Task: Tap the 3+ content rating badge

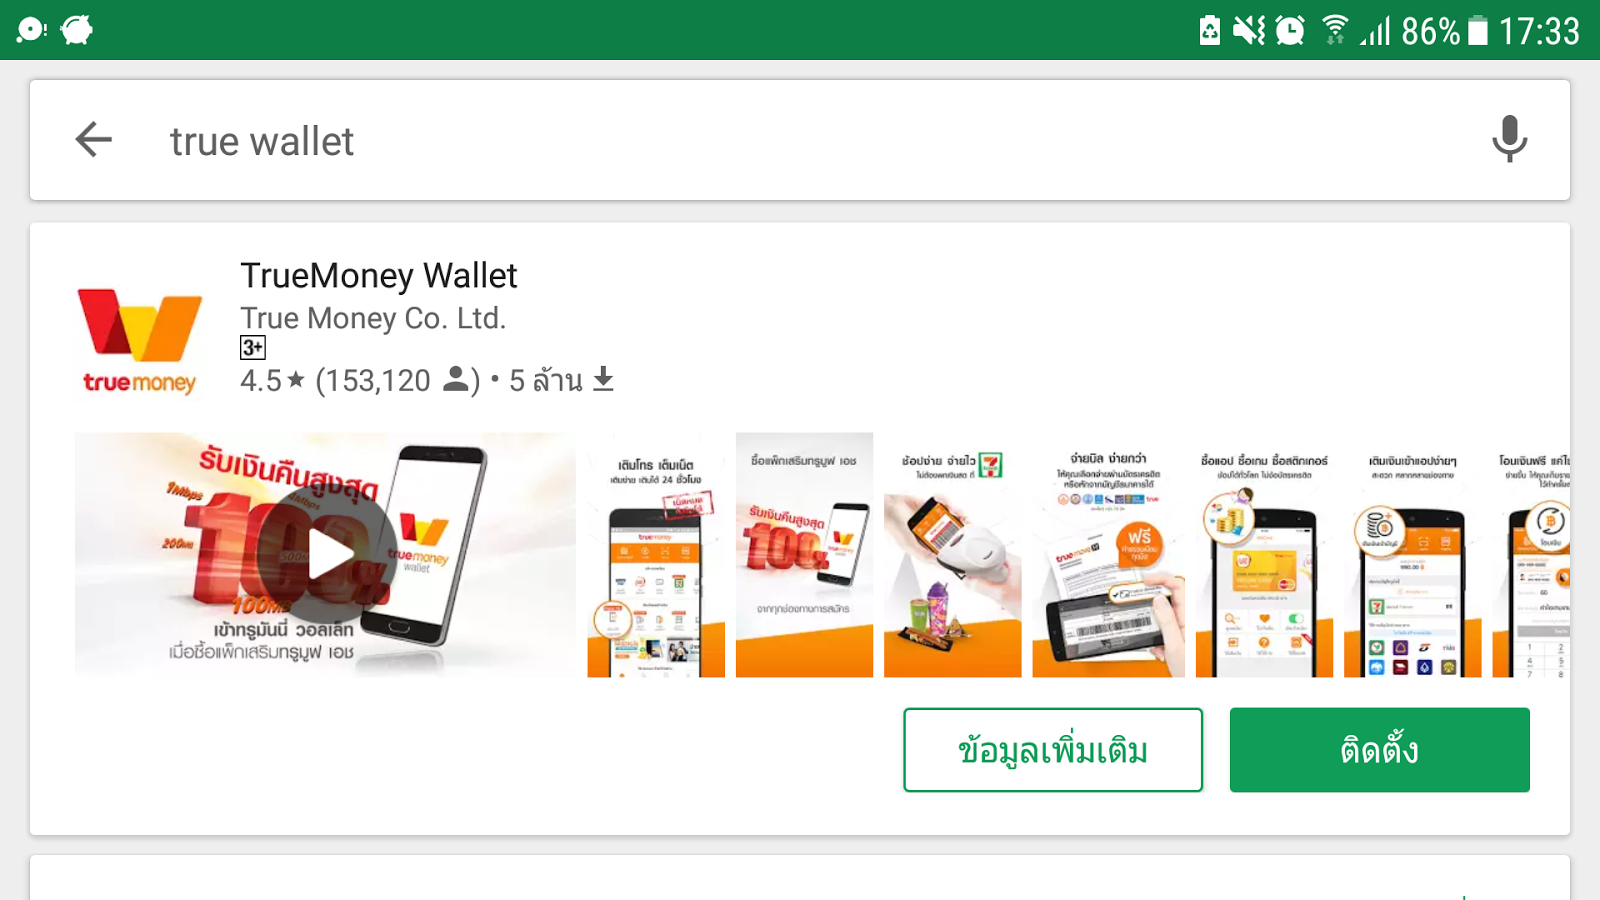Action: [x=253, y=347]
